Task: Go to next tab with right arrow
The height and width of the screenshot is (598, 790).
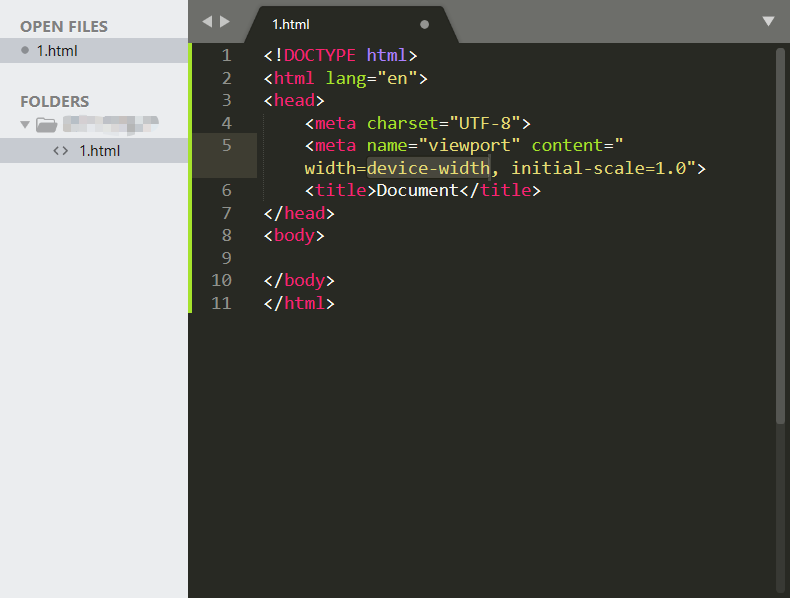Action: [x=225, y=22]
